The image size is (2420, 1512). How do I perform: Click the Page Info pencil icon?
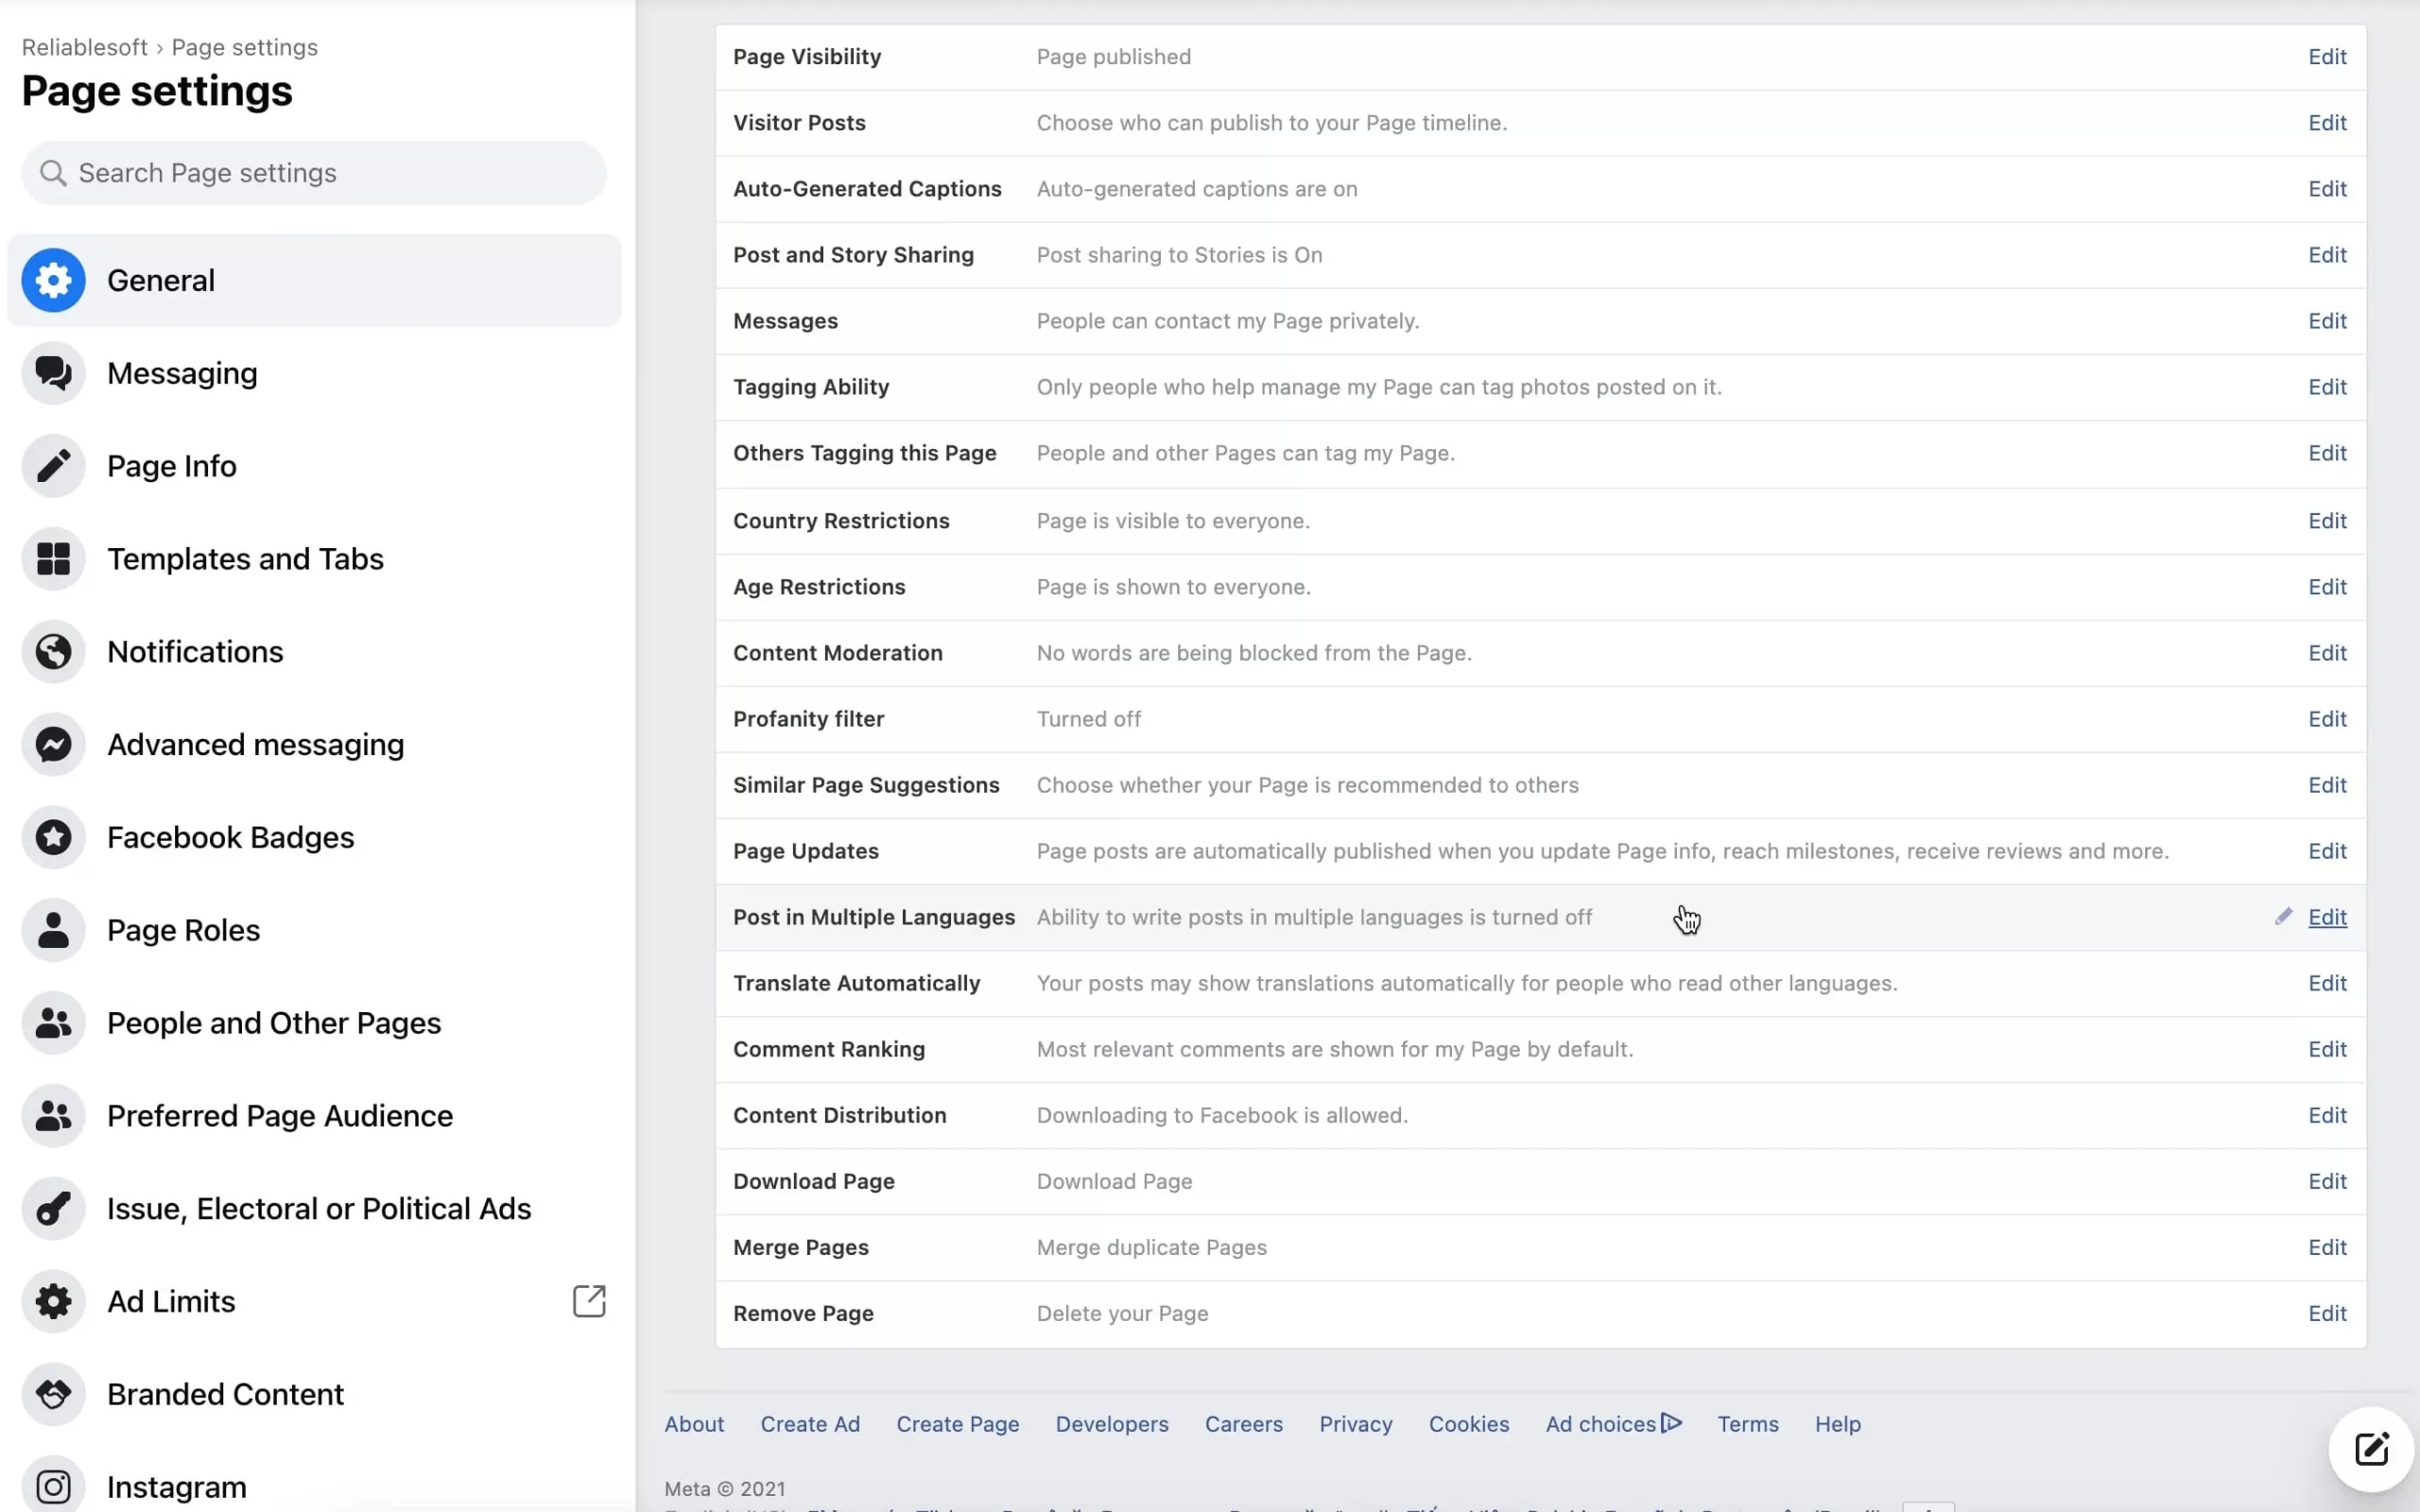(53, 466)
